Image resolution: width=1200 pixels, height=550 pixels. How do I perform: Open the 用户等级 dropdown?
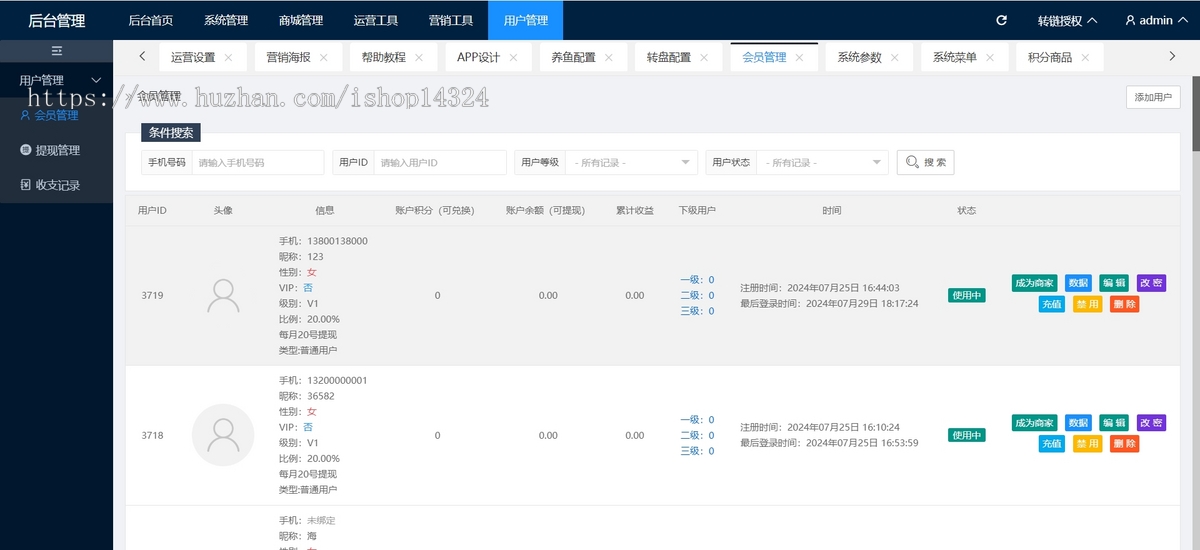[x=631, y=162]
